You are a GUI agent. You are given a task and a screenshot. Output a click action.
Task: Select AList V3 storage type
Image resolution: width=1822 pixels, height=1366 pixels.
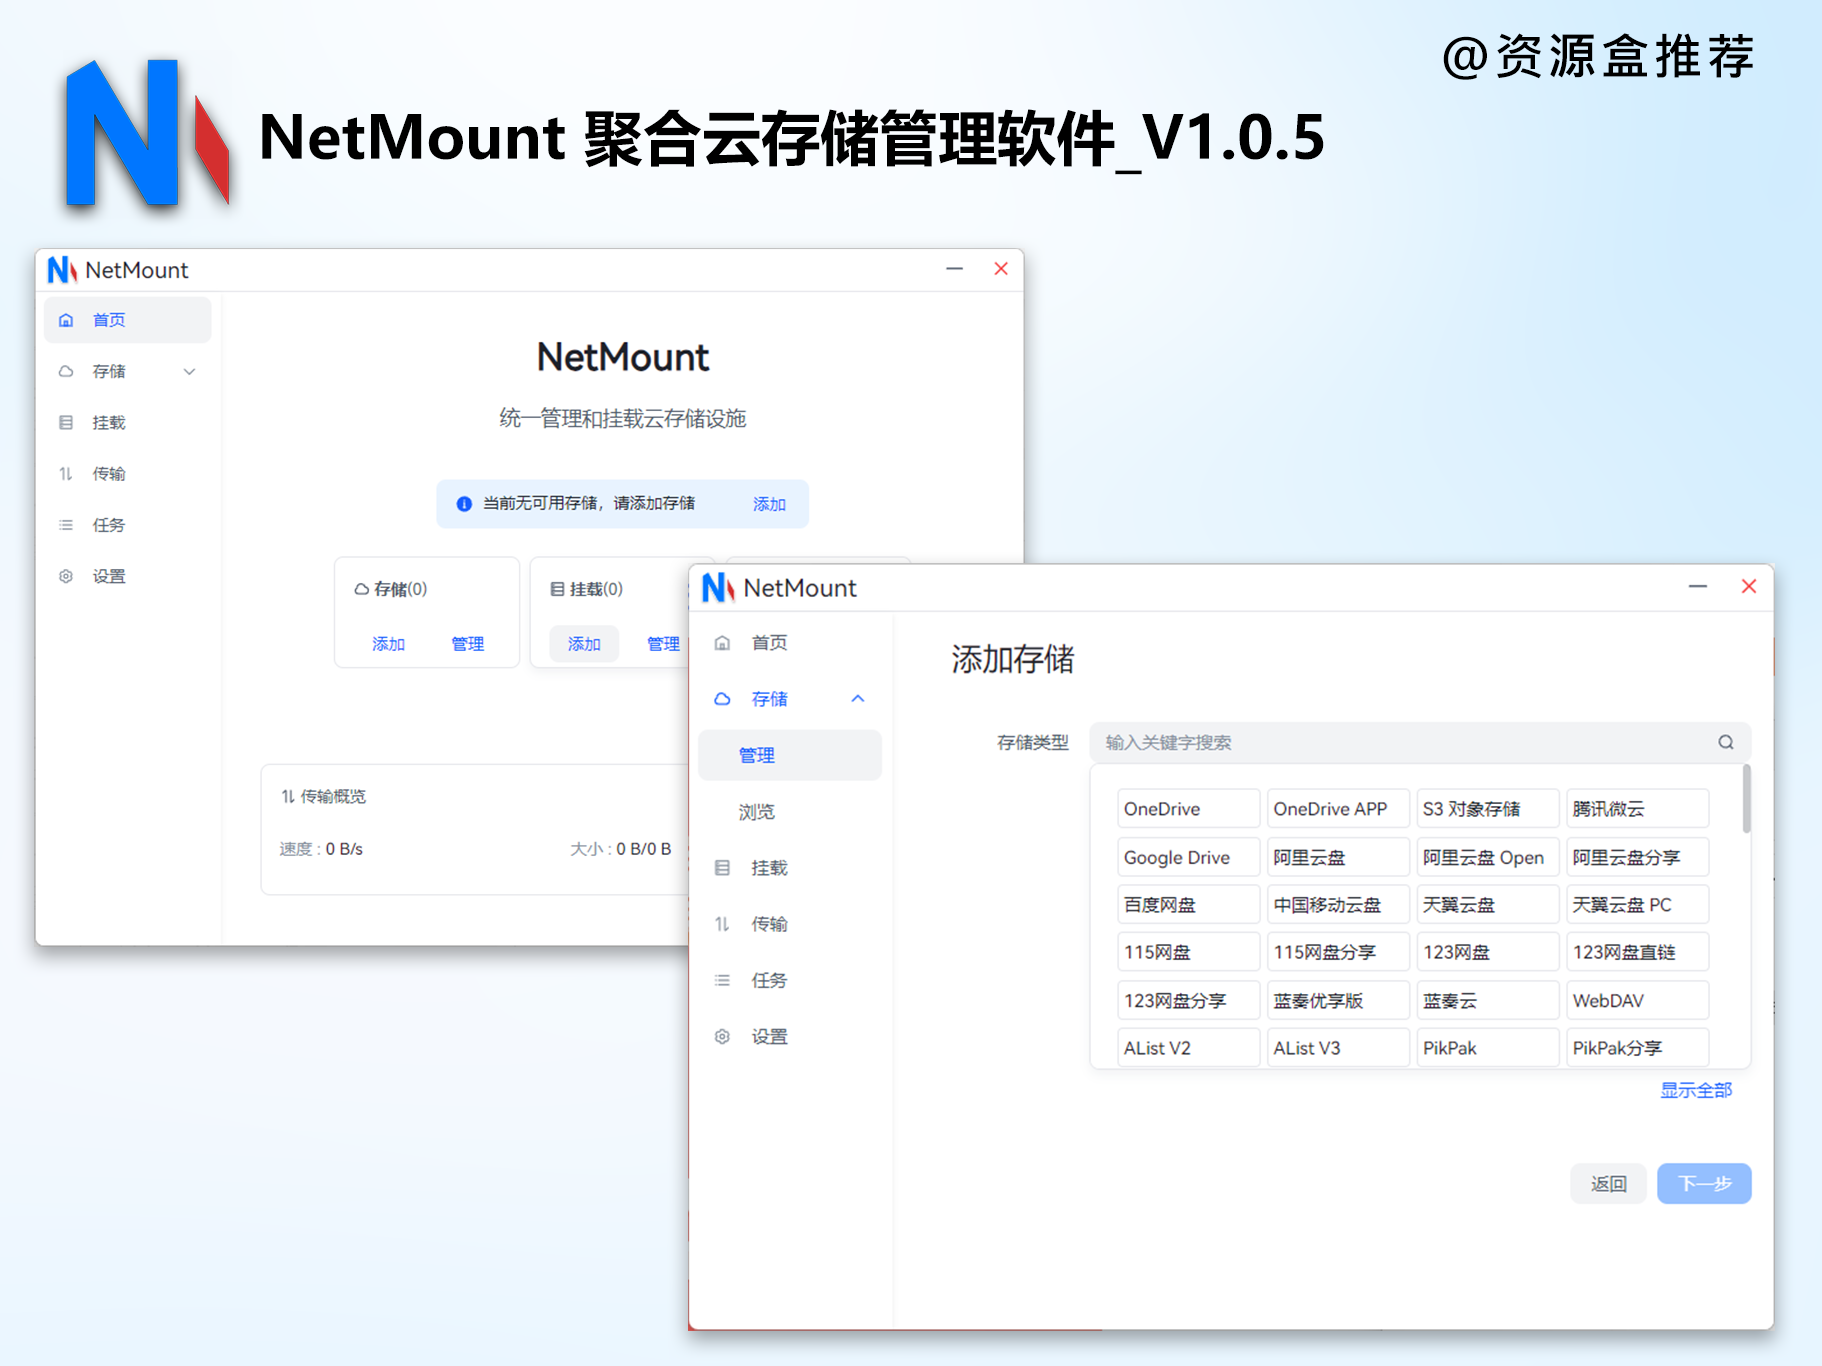tap(1338, 1048)
